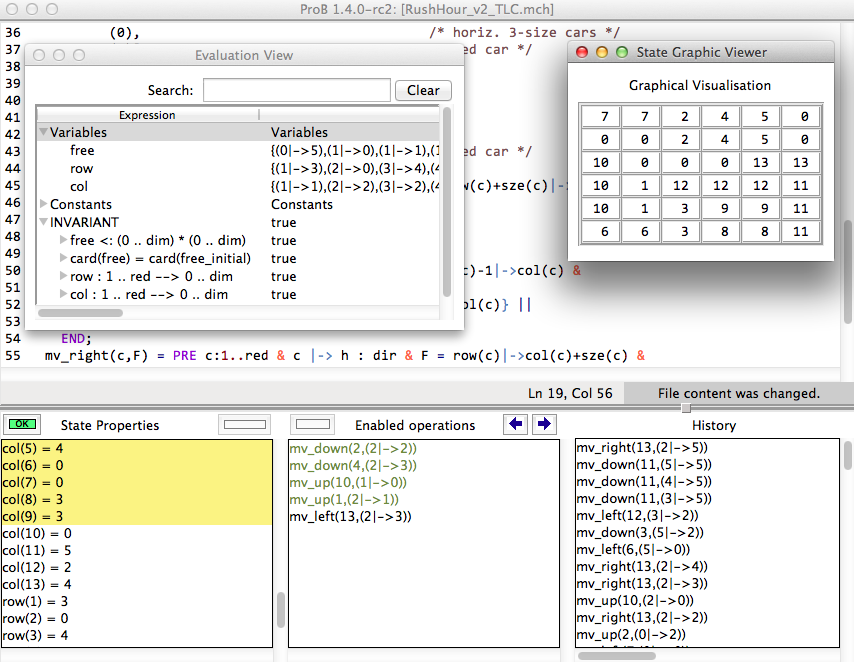Viewport: 854px width, 662px height.
Task: Click the History panel horizontal scrollbar
Action: click(x=617, y=656)
